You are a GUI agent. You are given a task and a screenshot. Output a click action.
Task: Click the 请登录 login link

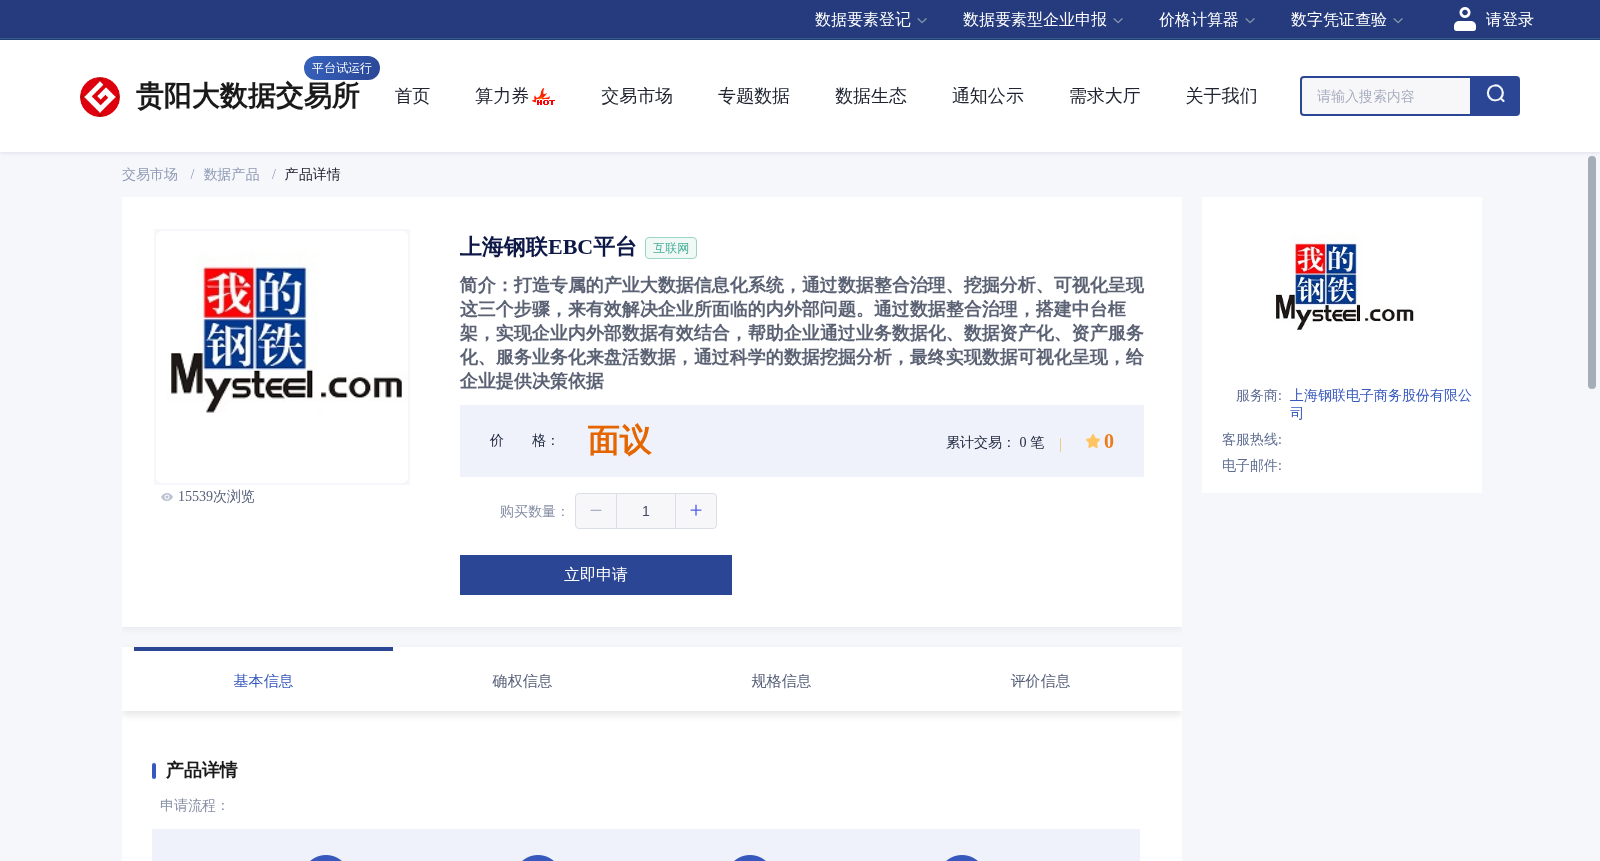[x=1509, y=20]
